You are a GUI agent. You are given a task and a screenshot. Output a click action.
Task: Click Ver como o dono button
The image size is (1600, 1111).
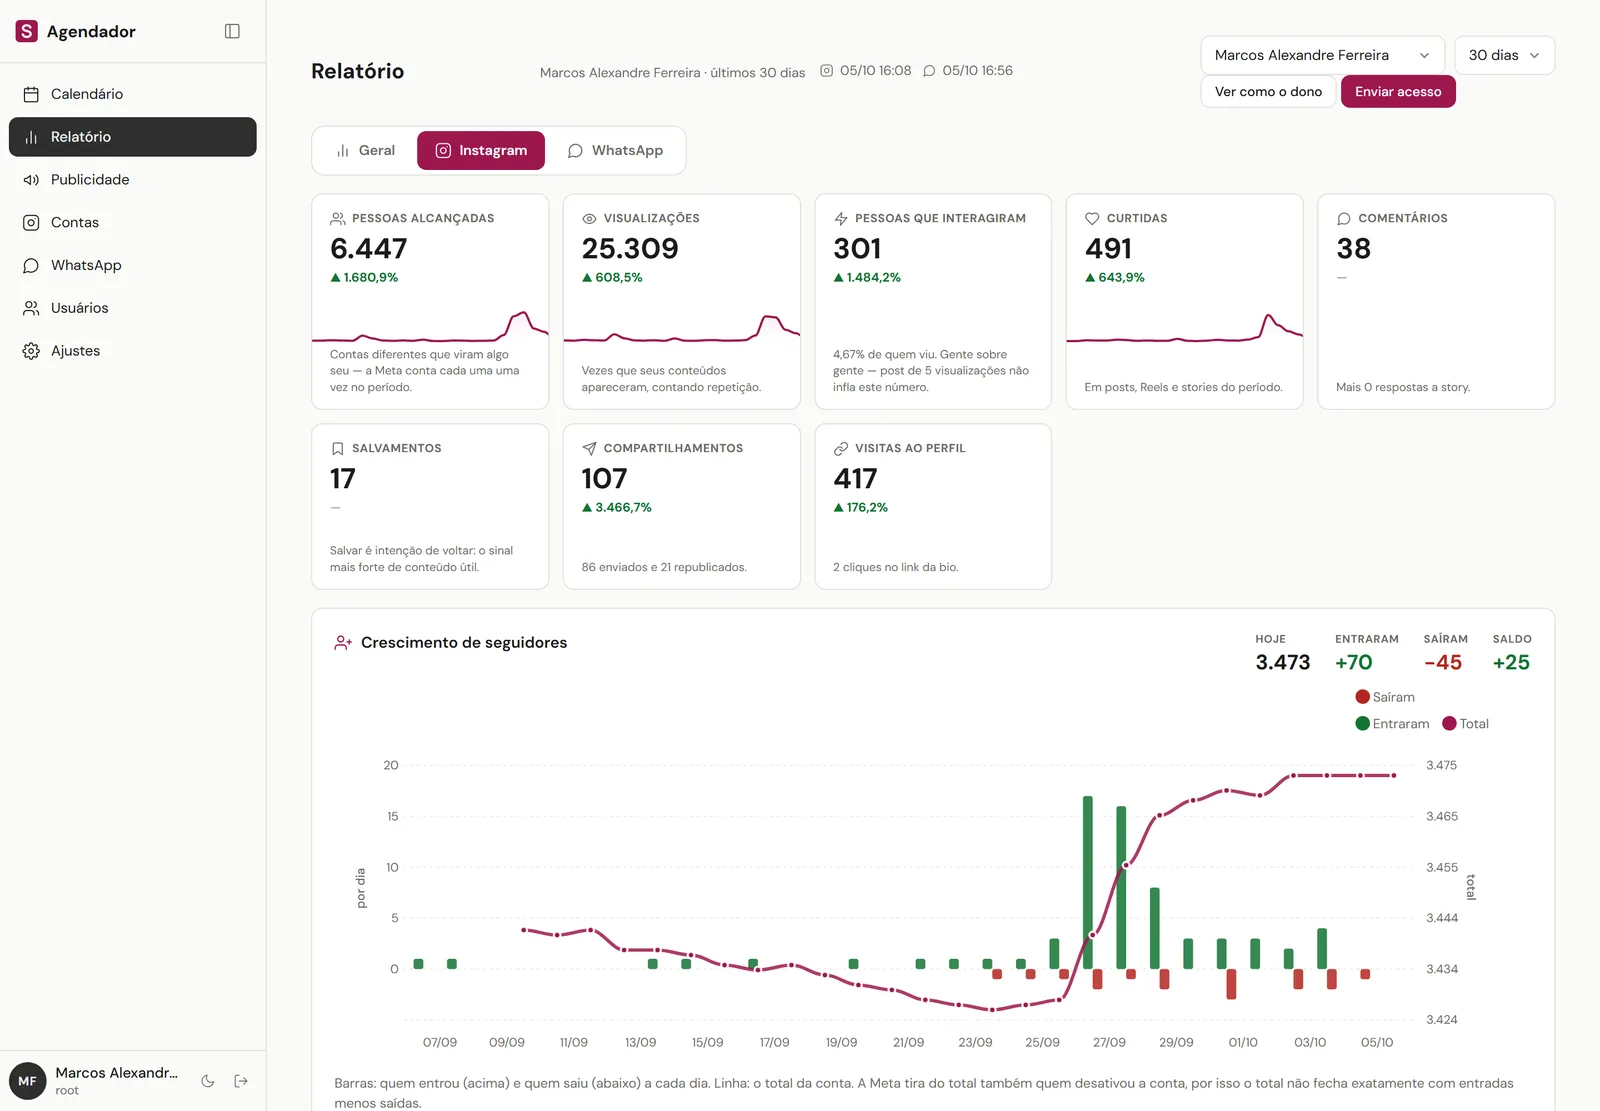tap(1268, 92)
